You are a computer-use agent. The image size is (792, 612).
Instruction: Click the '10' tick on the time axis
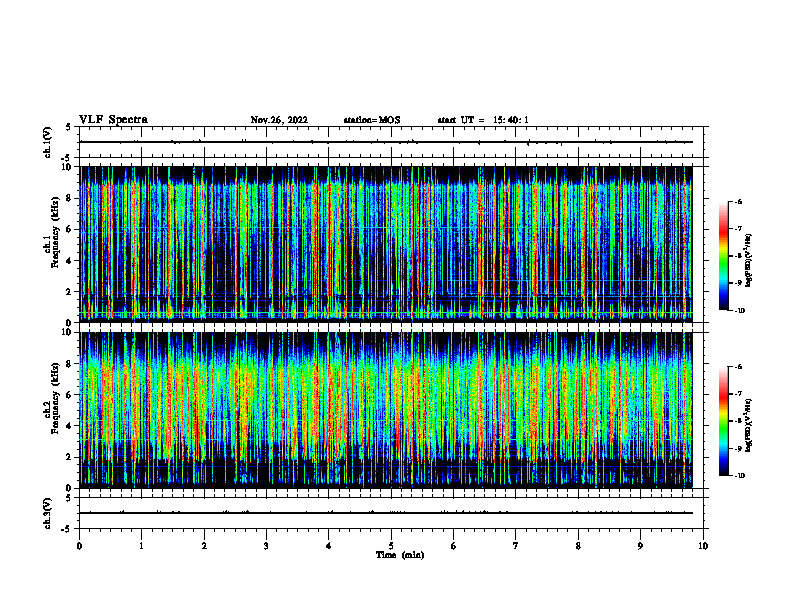point(703,546)
